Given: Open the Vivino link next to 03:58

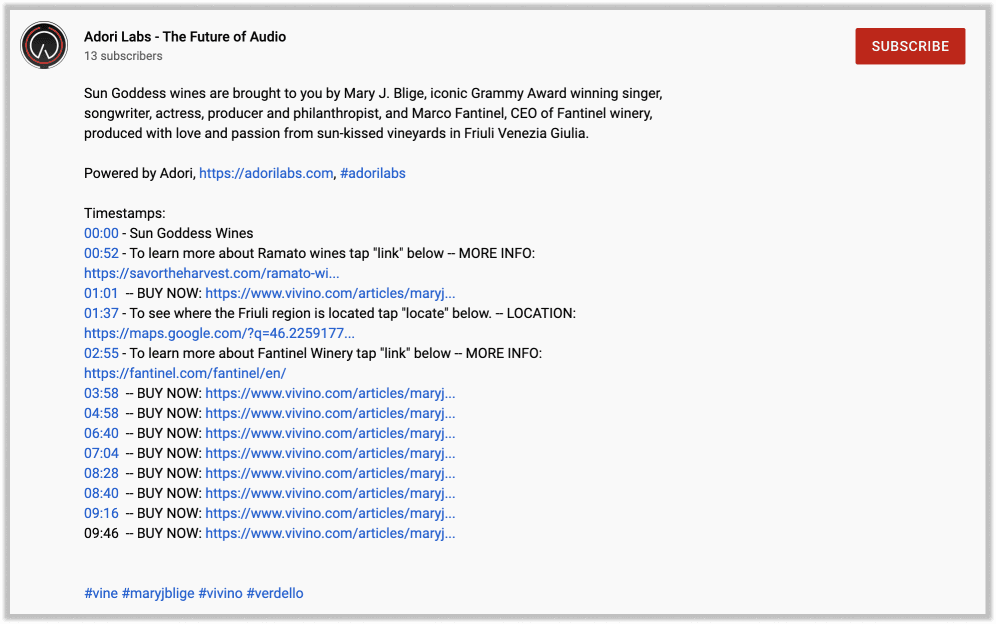Looking at the screenshot, I should (x=330, y=393).
